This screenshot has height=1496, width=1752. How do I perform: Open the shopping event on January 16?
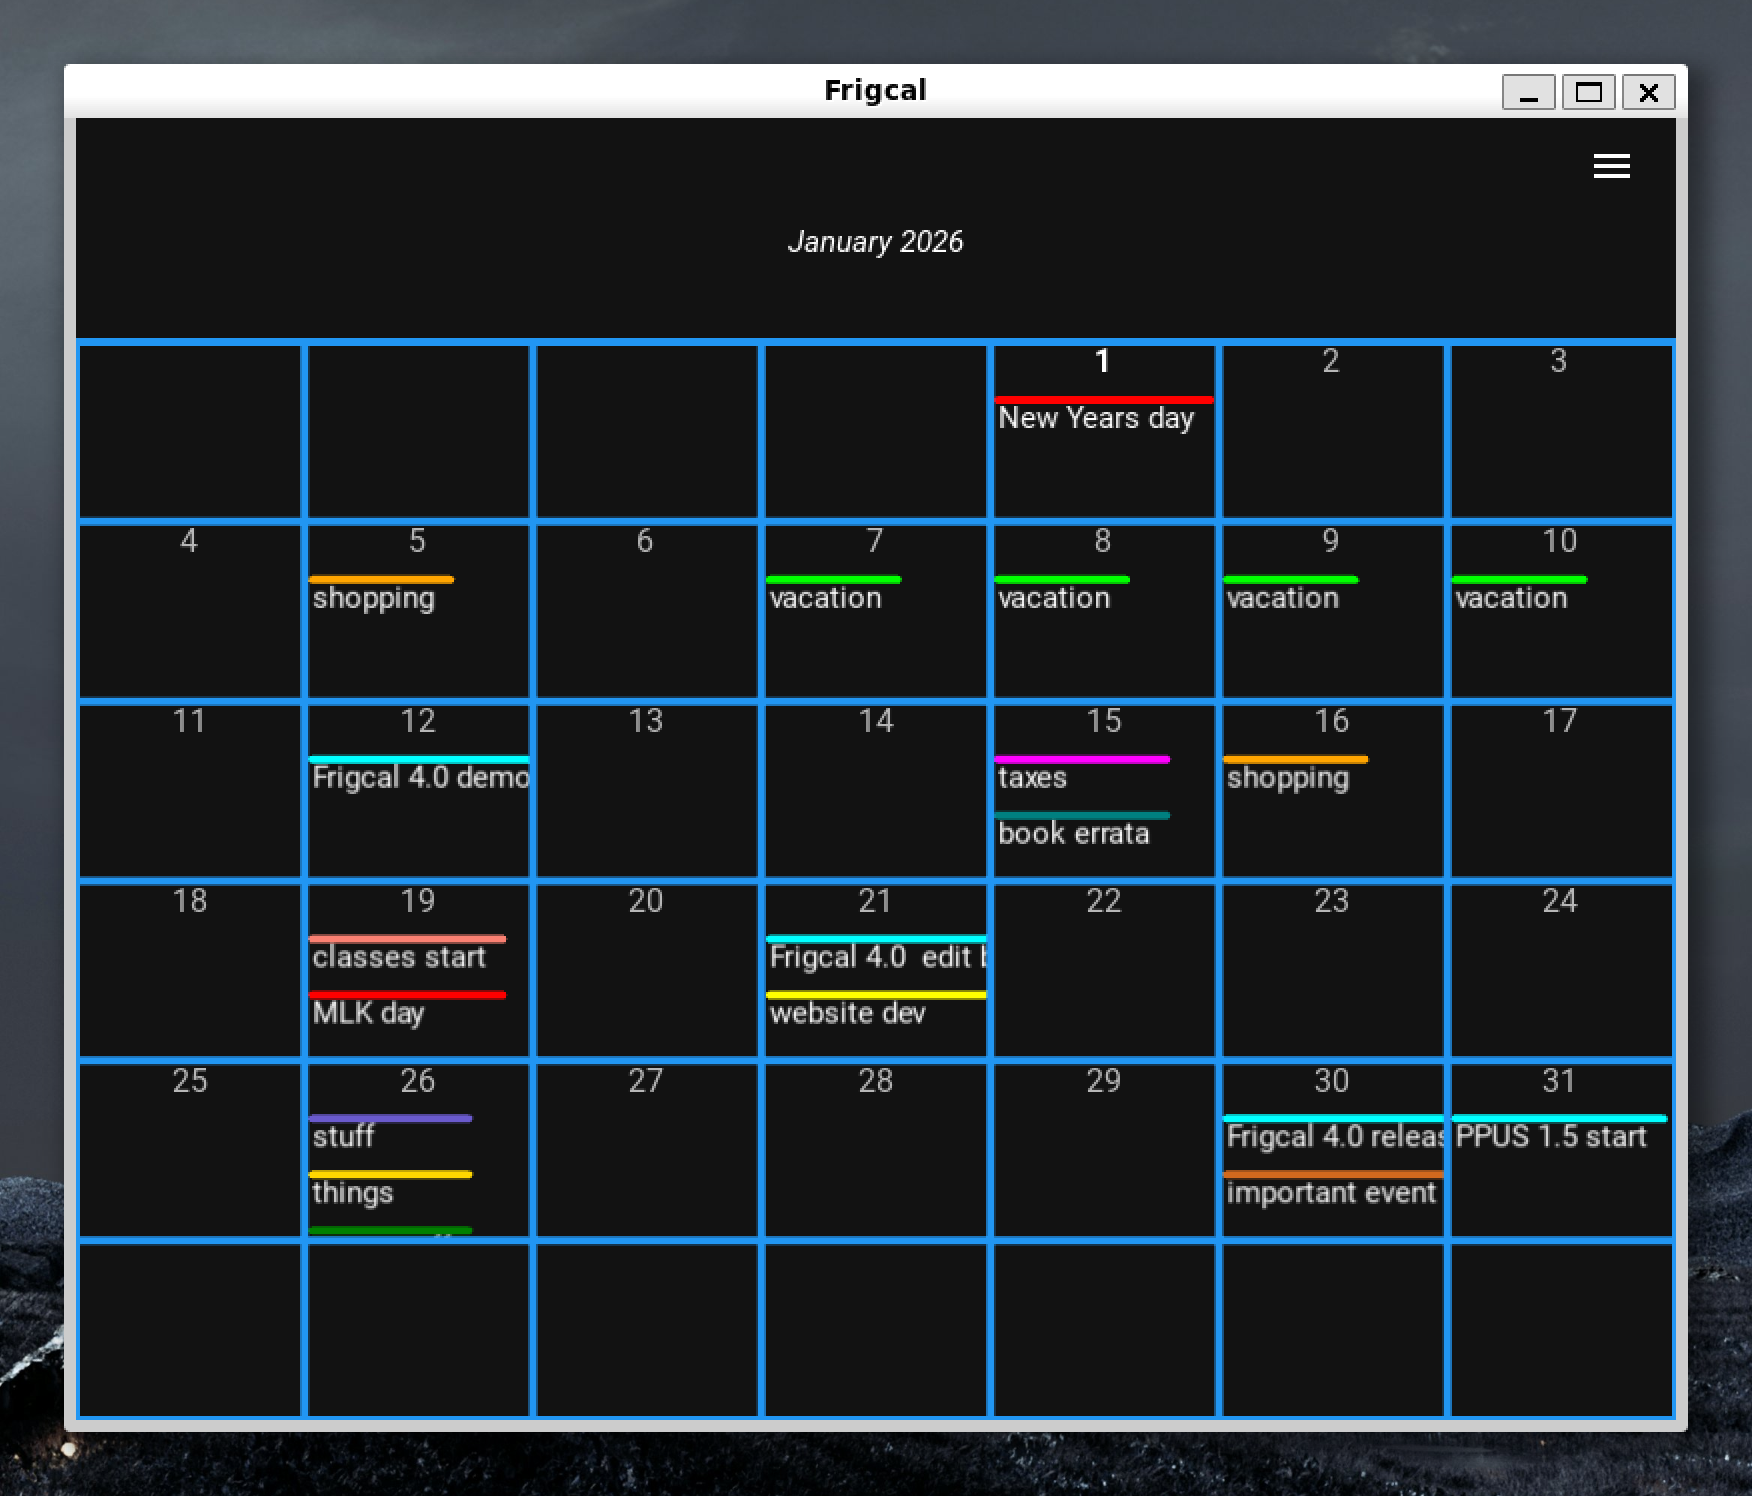point(1288,778)
